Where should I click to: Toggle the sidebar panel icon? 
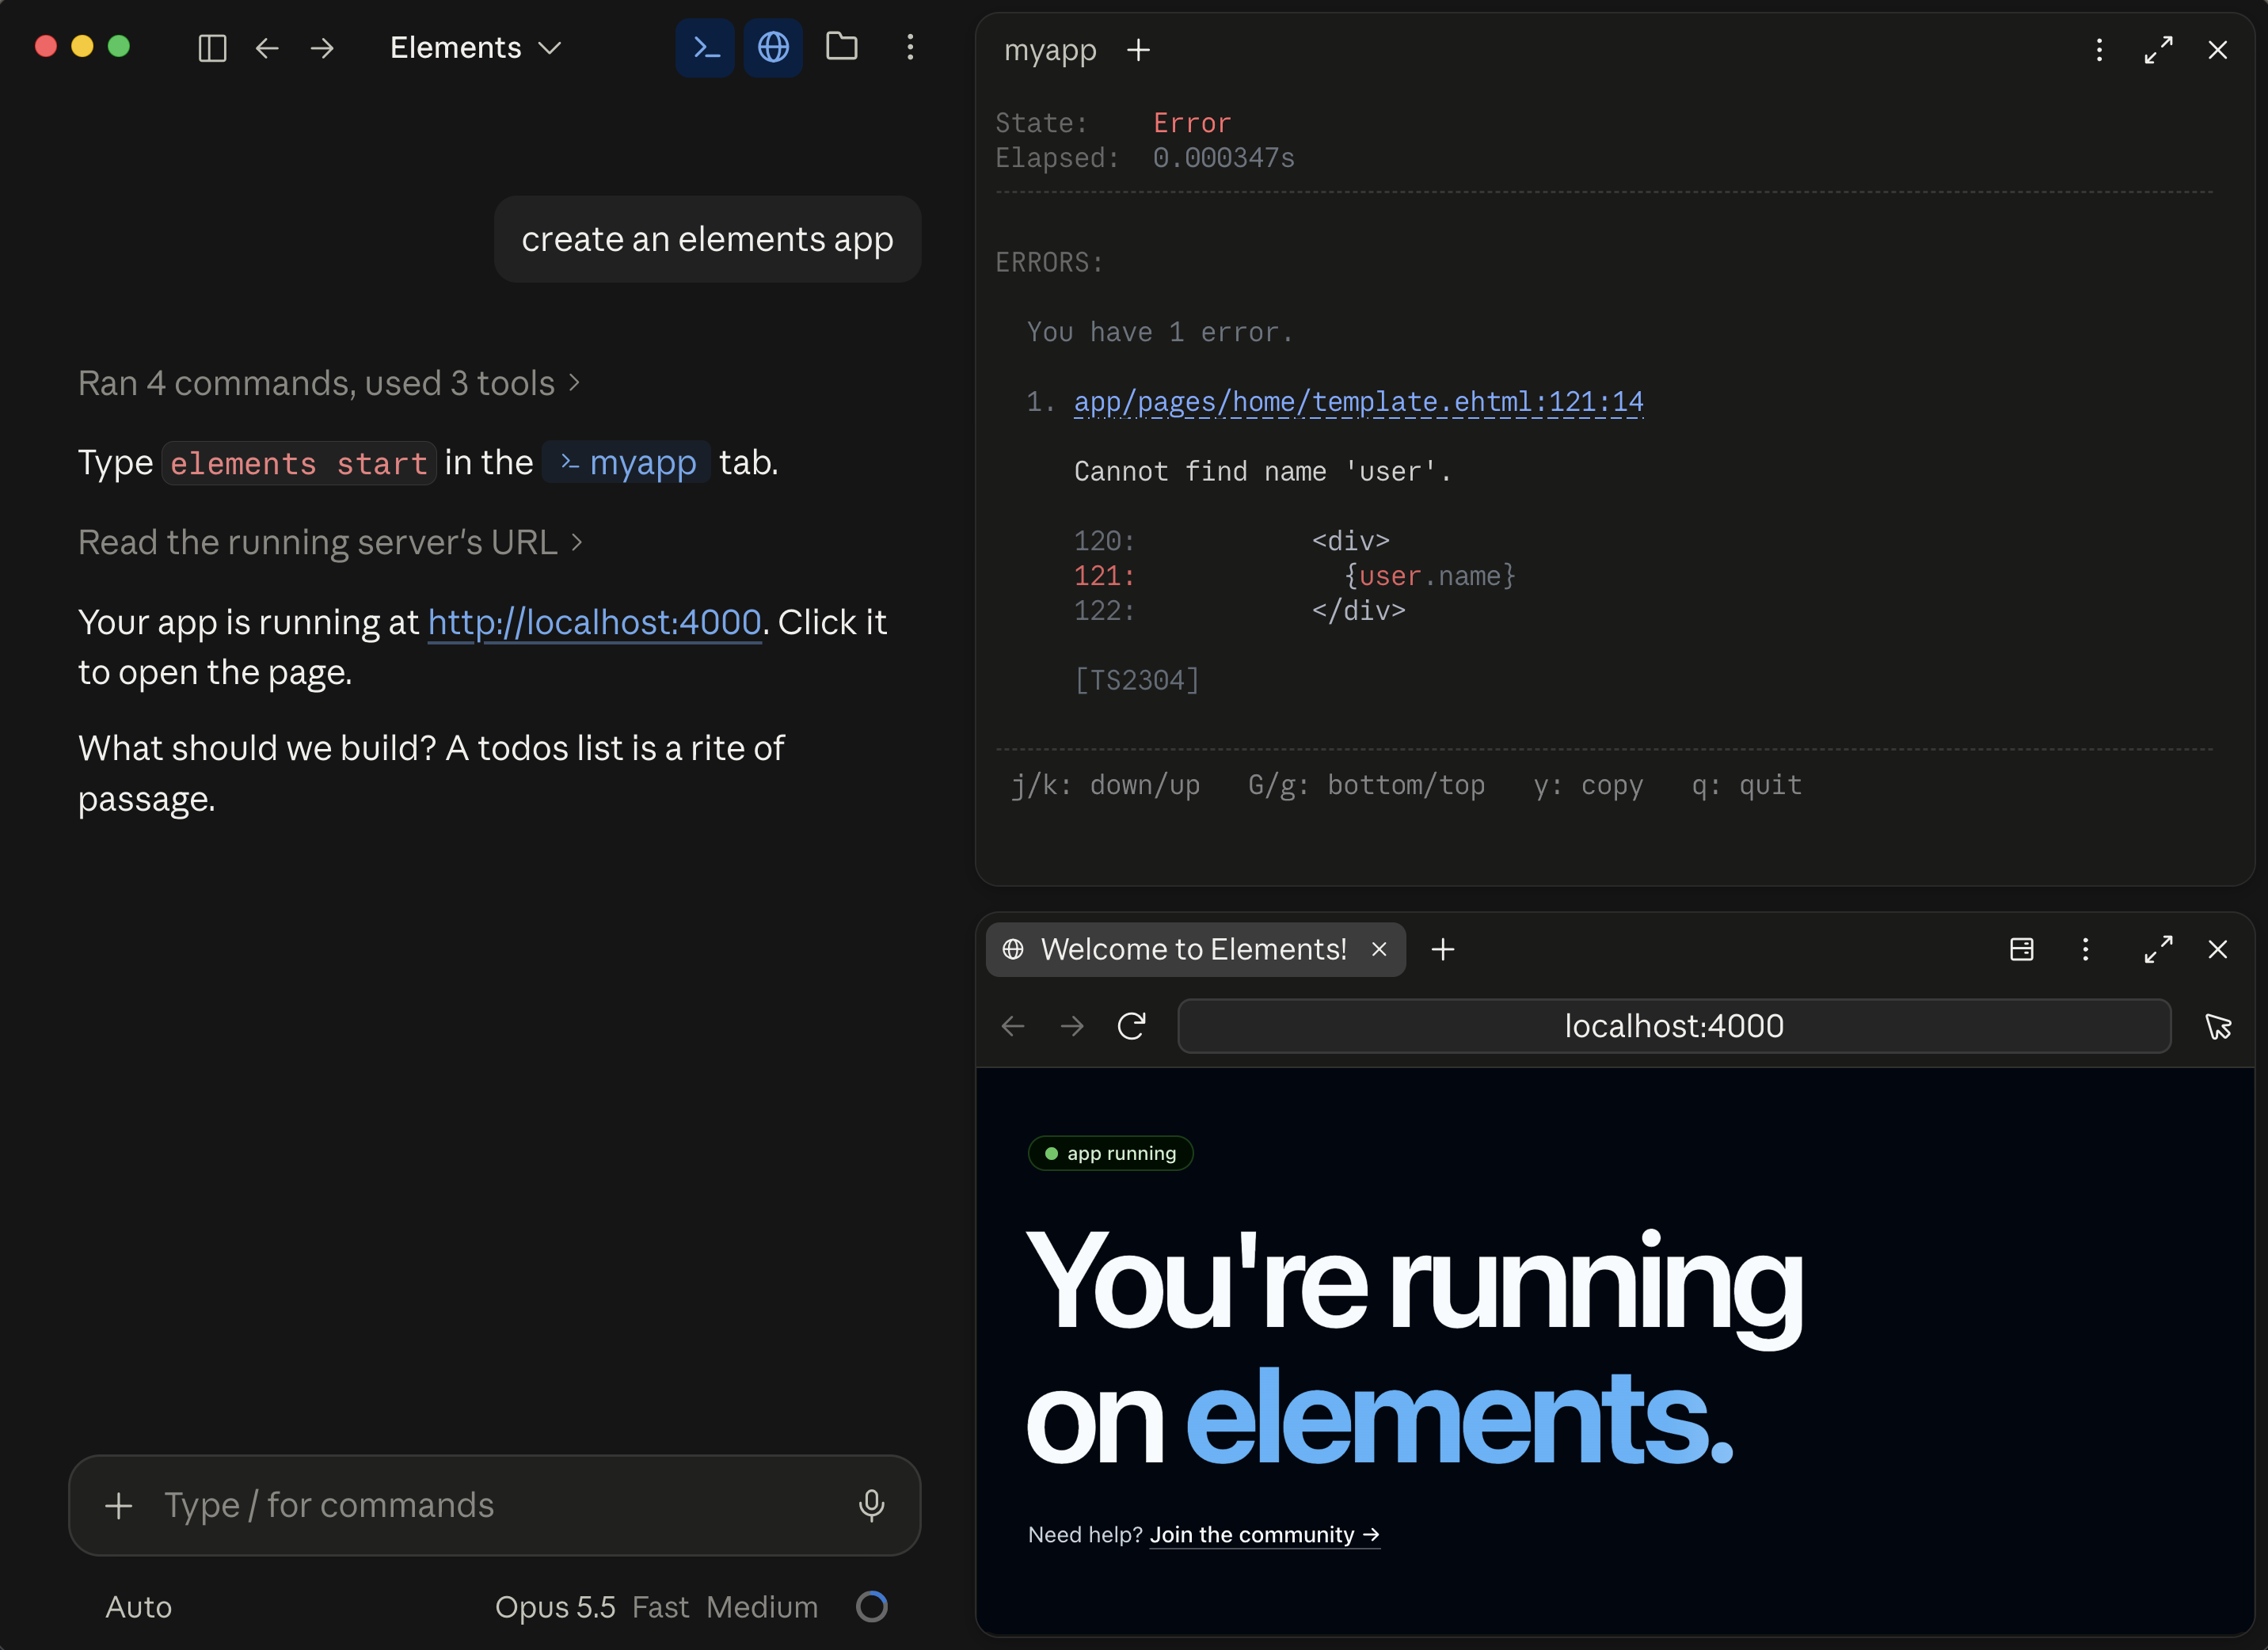tap(212, 48)
